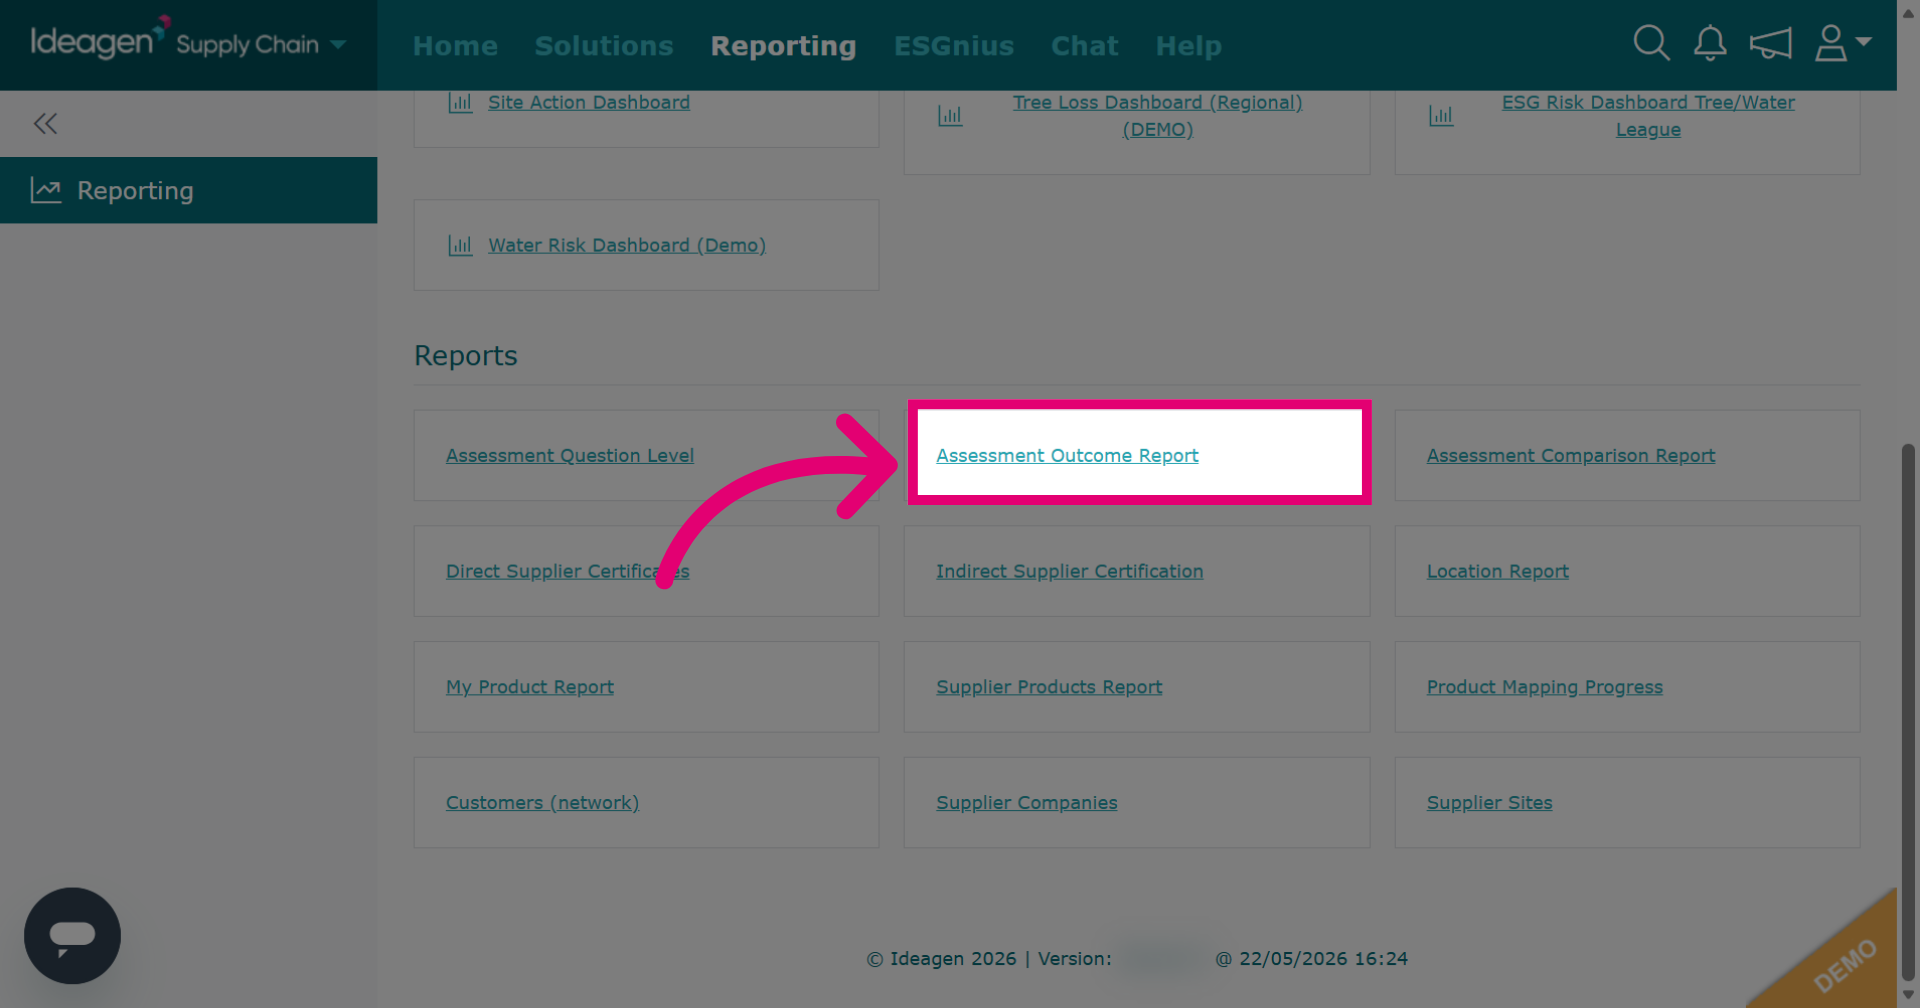The height and width of the screenshot is (1008, 1920).
Task: Open the Assessment Comparison Report
Action: click(x=1571, y=455)
